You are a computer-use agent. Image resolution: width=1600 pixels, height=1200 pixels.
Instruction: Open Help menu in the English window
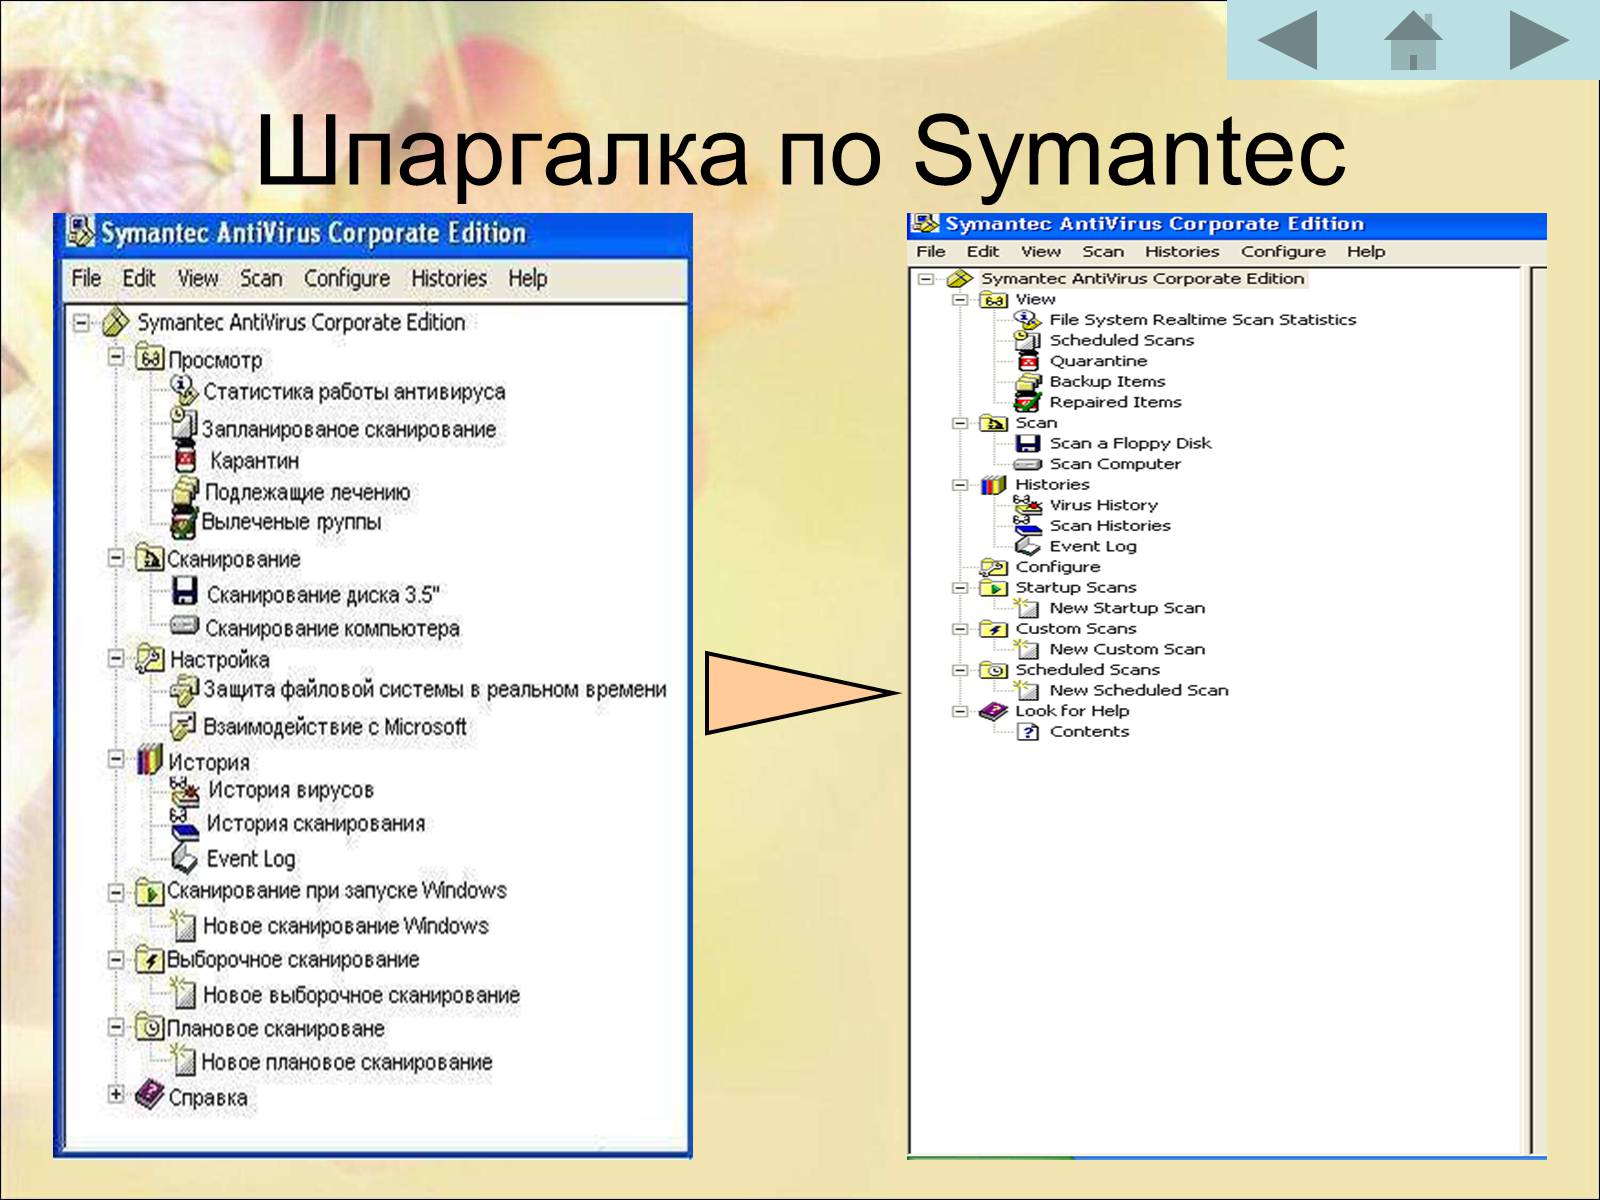pyautogui.click(x=1366, y=252)
